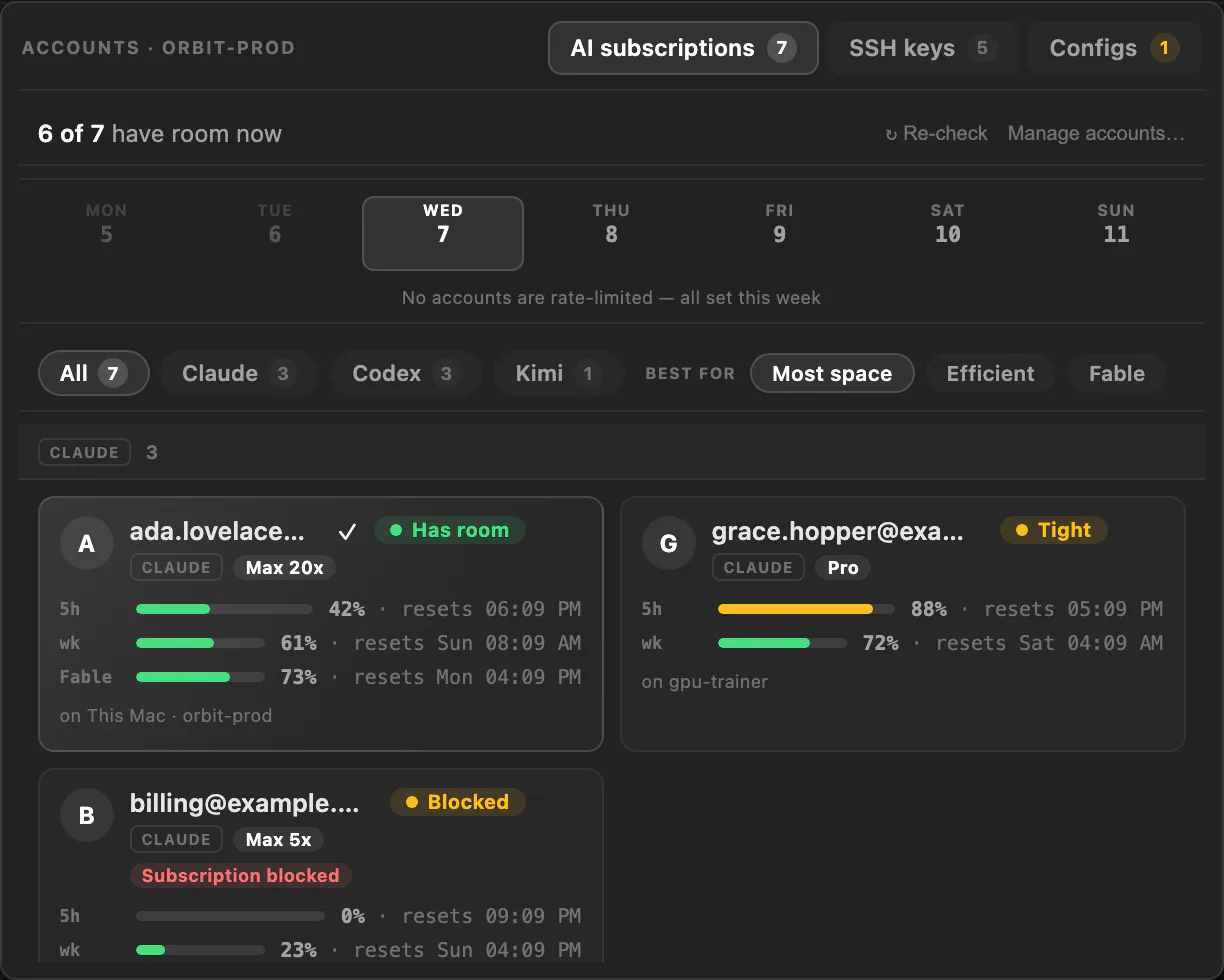Click the Pro plan badge
The height and width of the screenshot is (980, 1224).
click(x=843, y=567)
